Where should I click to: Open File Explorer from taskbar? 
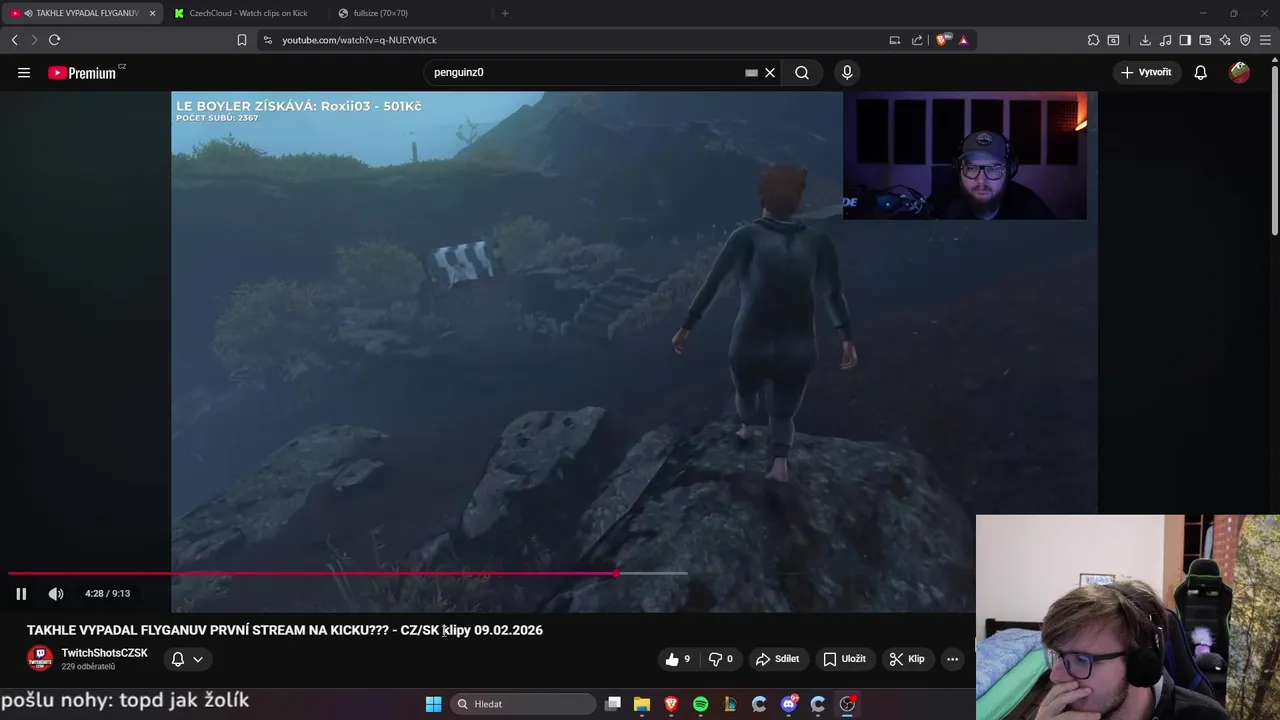[642, 704]
